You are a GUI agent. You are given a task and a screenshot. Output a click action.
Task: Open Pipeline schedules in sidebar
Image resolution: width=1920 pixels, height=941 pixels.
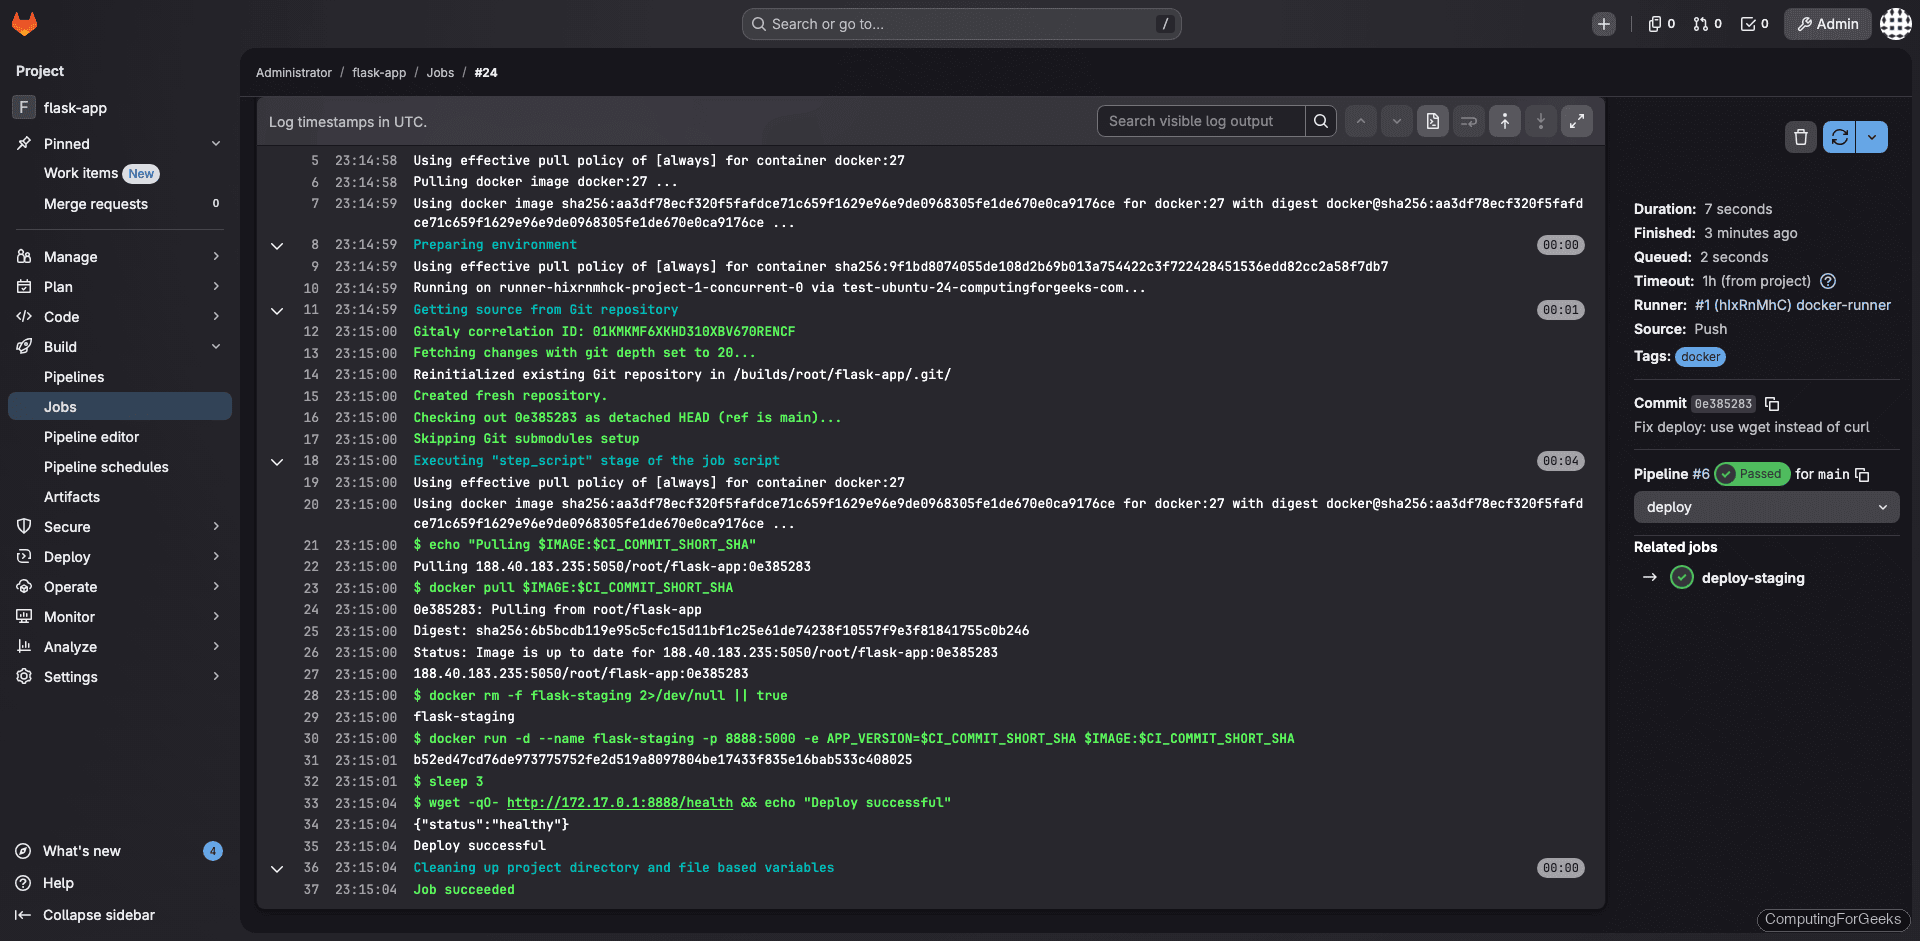click(107, 466)
